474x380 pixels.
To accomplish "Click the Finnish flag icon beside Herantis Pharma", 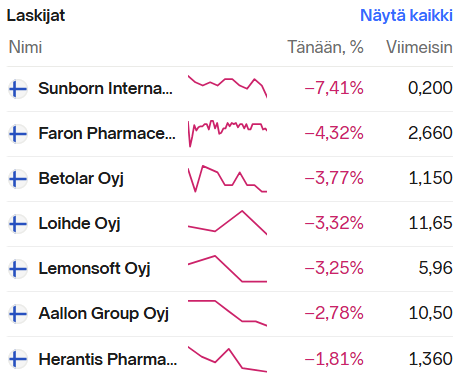I will click(18, 359).
